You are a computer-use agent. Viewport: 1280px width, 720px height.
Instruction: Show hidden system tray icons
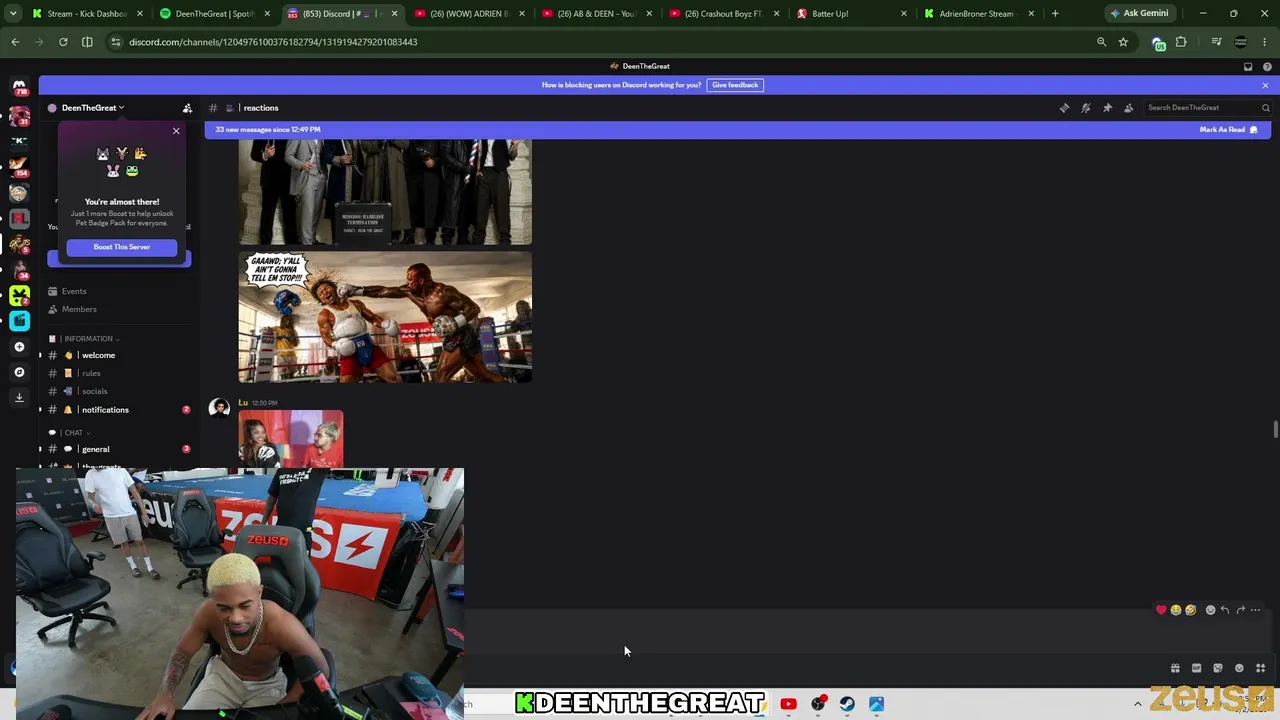(x=1137, y=704)
